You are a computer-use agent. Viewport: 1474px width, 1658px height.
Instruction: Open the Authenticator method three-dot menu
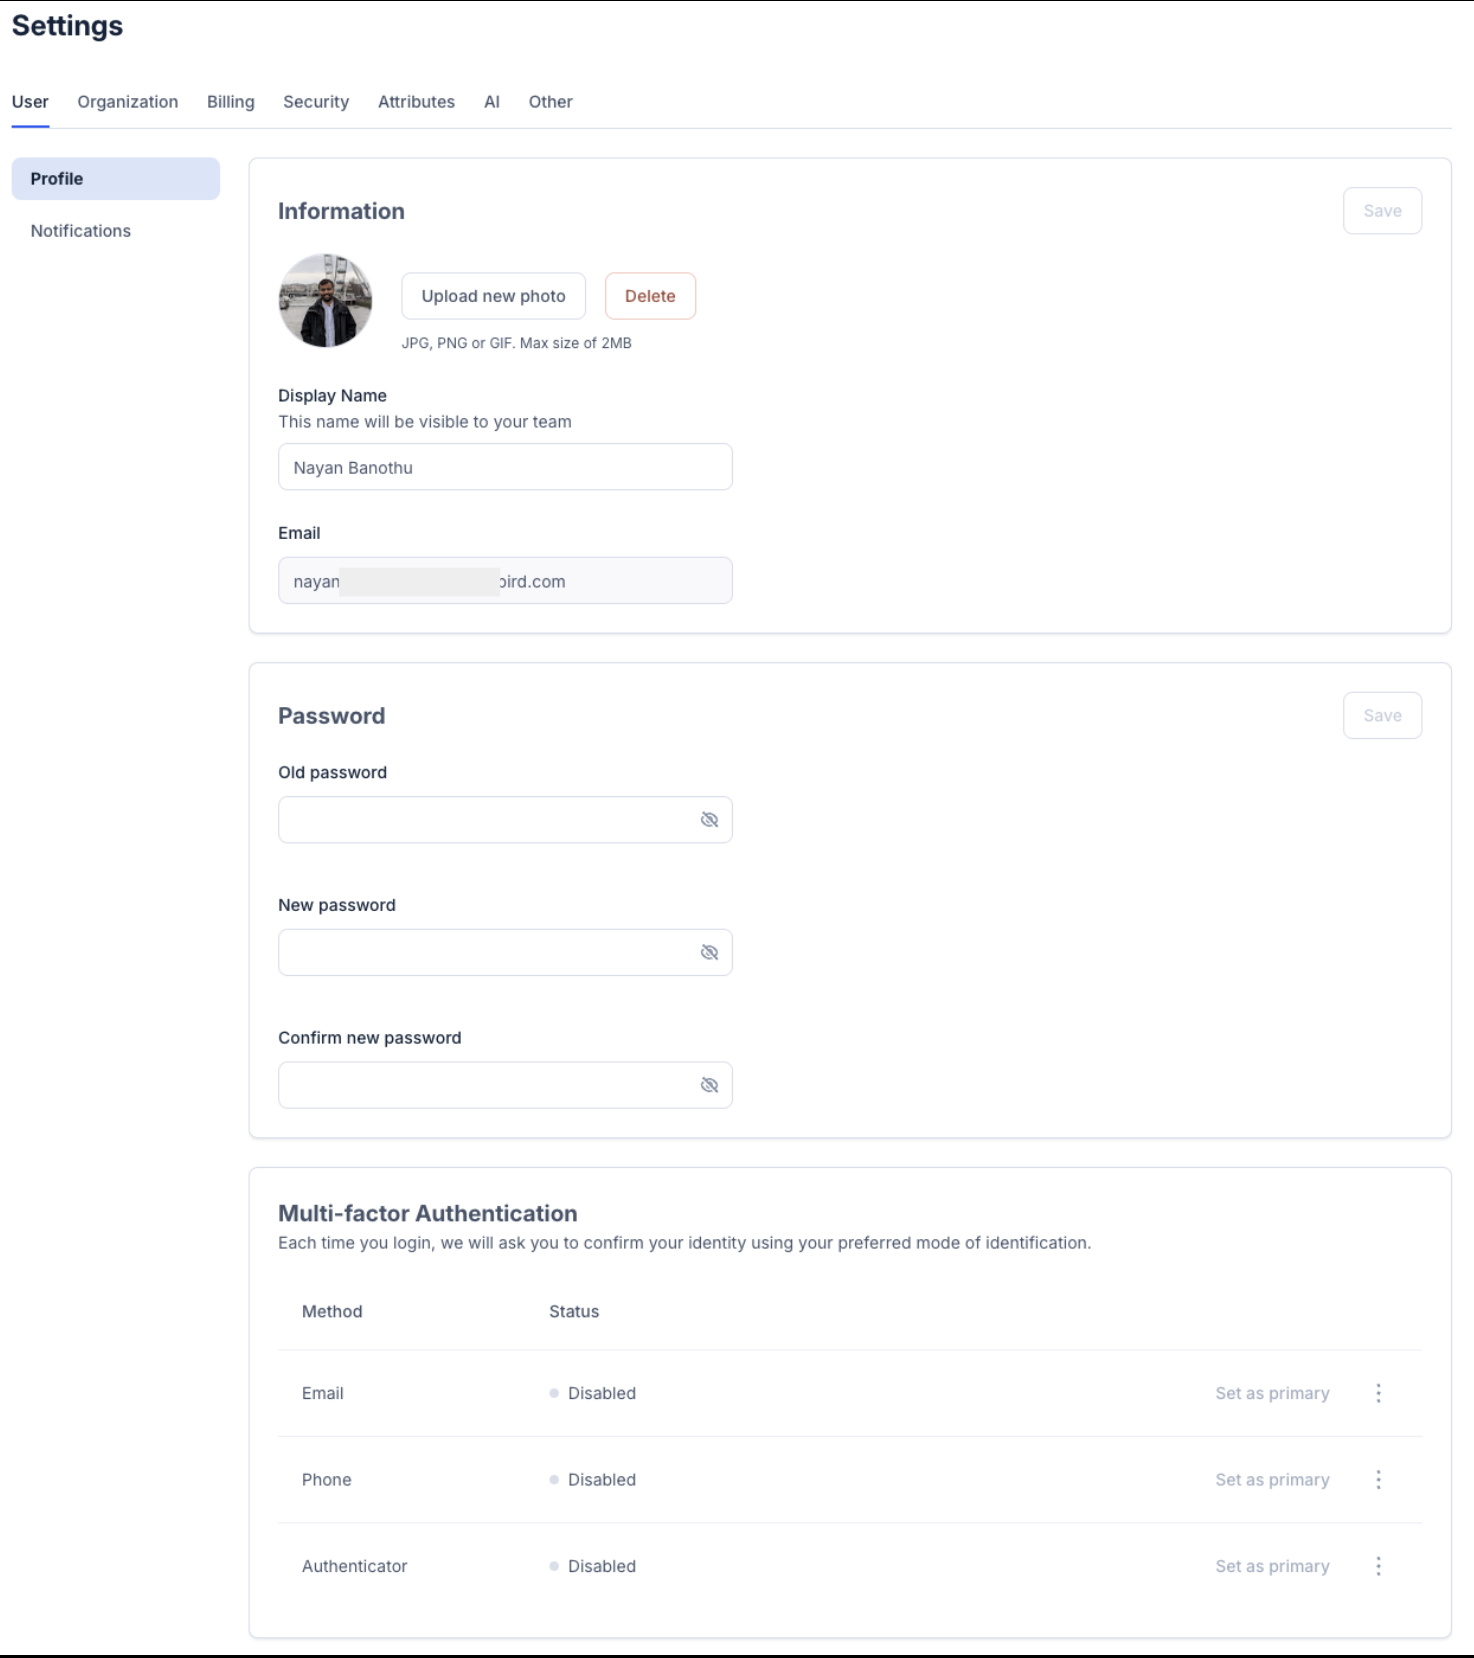[x=1378, y=1566]
